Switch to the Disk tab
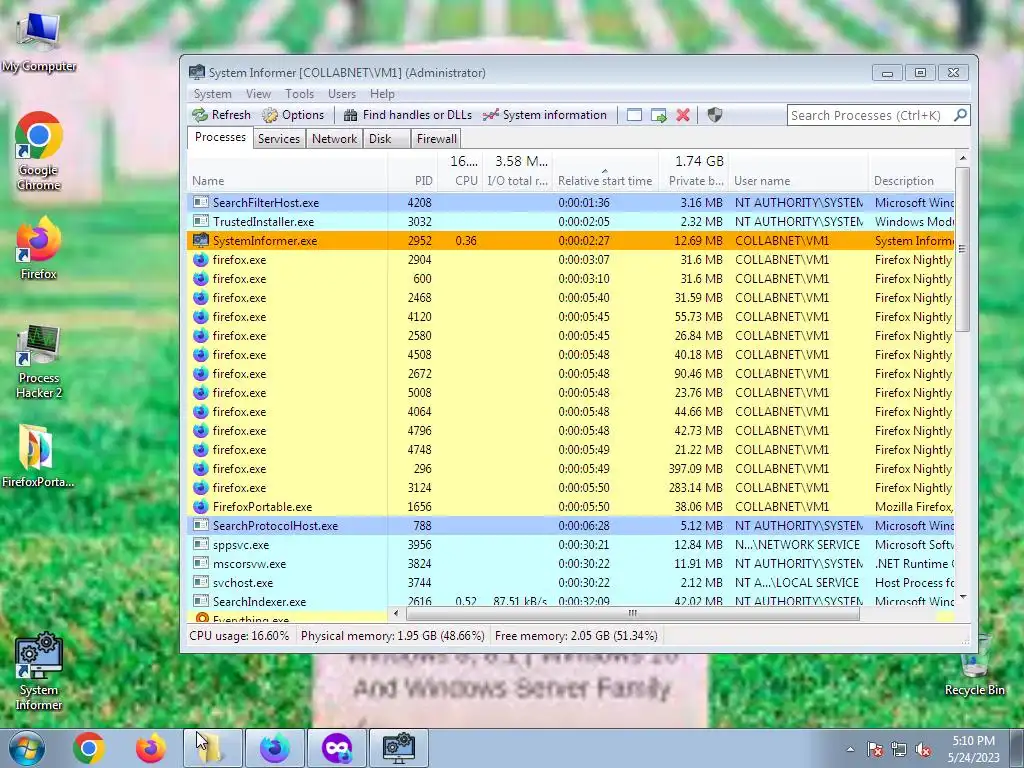Image resolution: width=1024 pixels, height=768 pixels. (x=386, y=138)
